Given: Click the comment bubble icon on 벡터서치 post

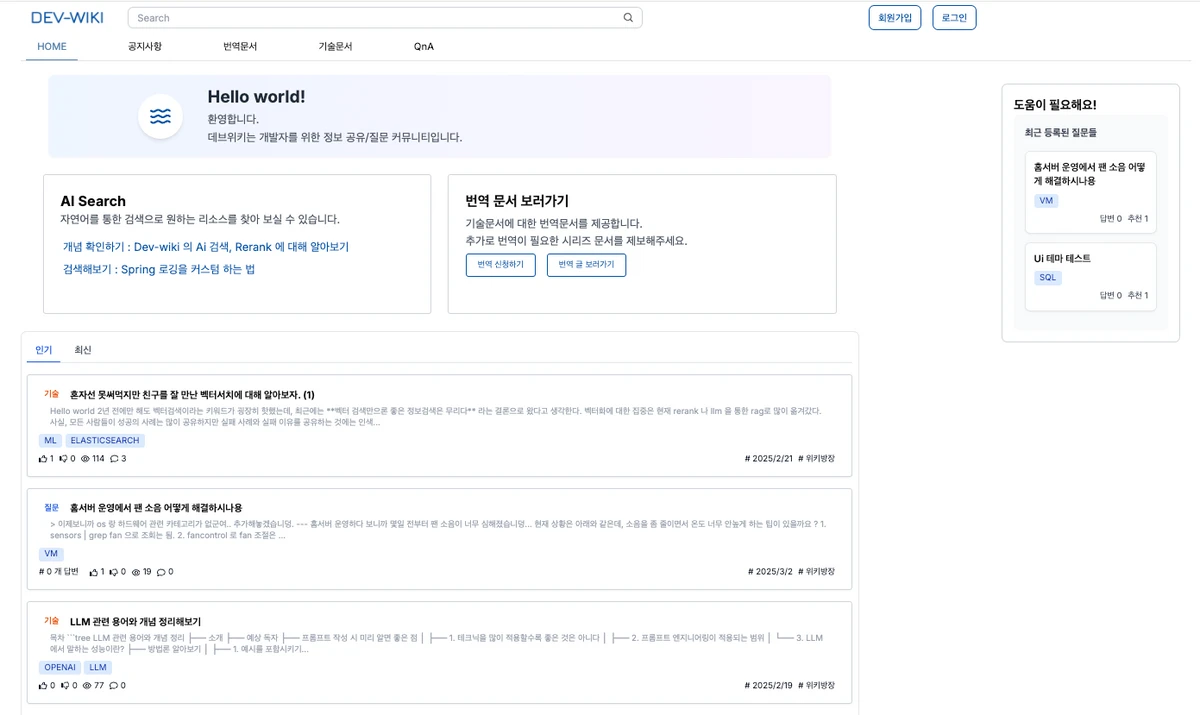Looking at the screenshot, I should (x=114, y=459).
